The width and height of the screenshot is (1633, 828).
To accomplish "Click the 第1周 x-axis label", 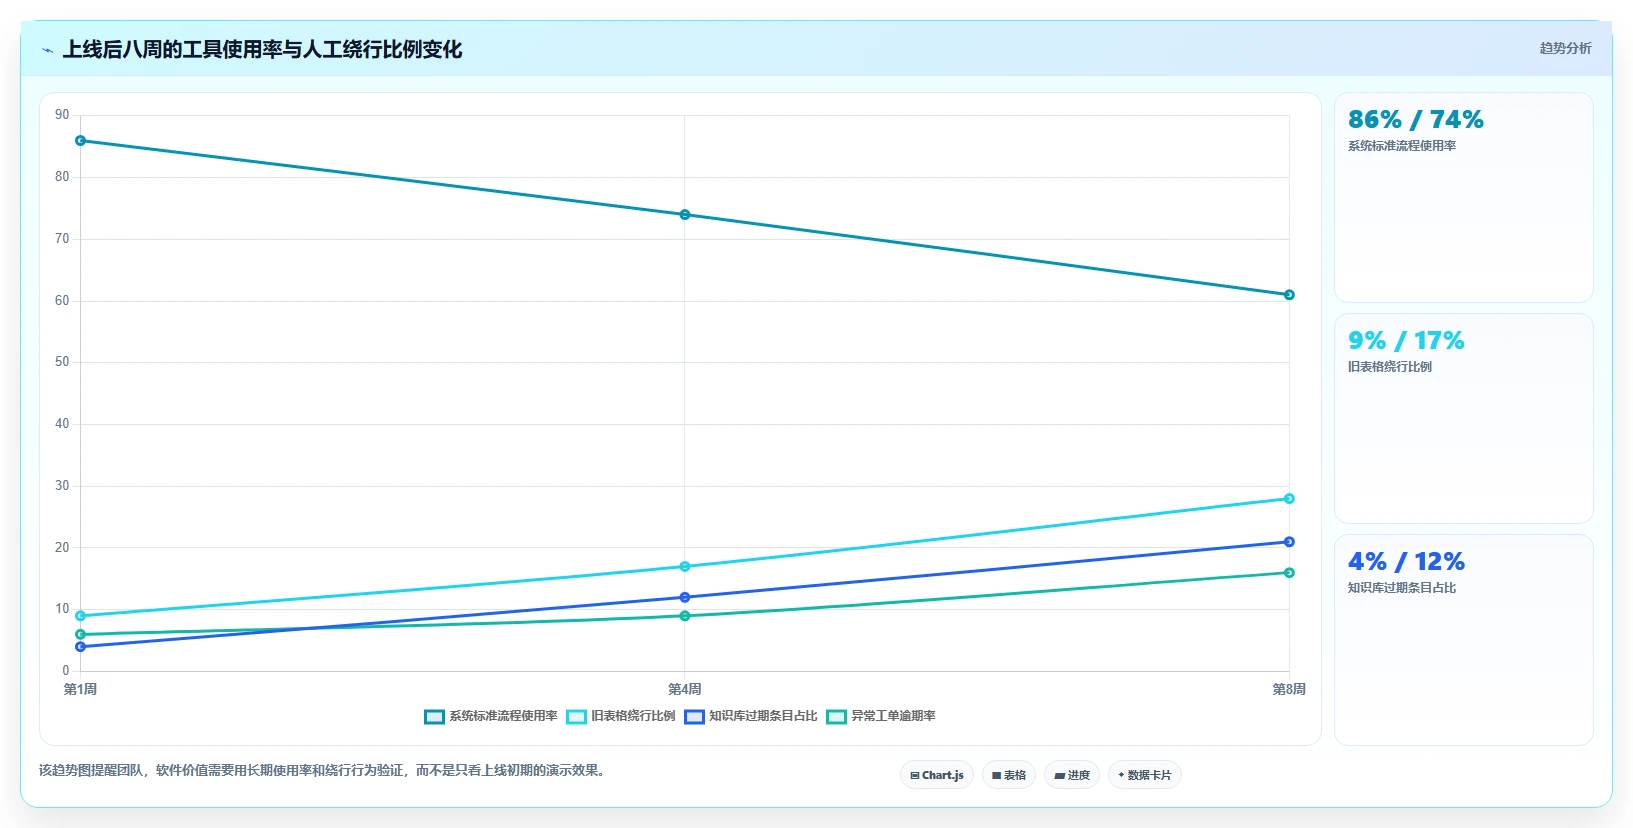I will pos(81,689).
